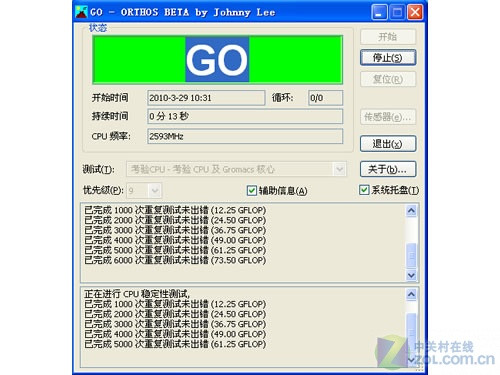Click the upper log scrollbar thumb
Screen dimensions: 500x375
[411, 255]
